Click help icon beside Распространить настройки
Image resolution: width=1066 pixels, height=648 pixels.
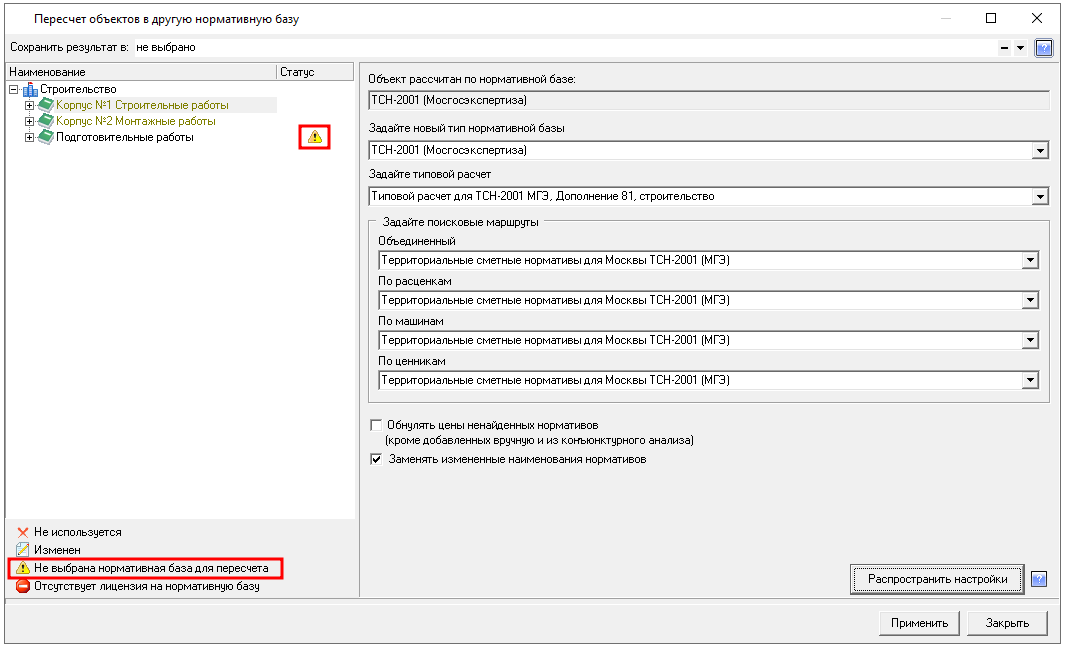point(1038,579)
